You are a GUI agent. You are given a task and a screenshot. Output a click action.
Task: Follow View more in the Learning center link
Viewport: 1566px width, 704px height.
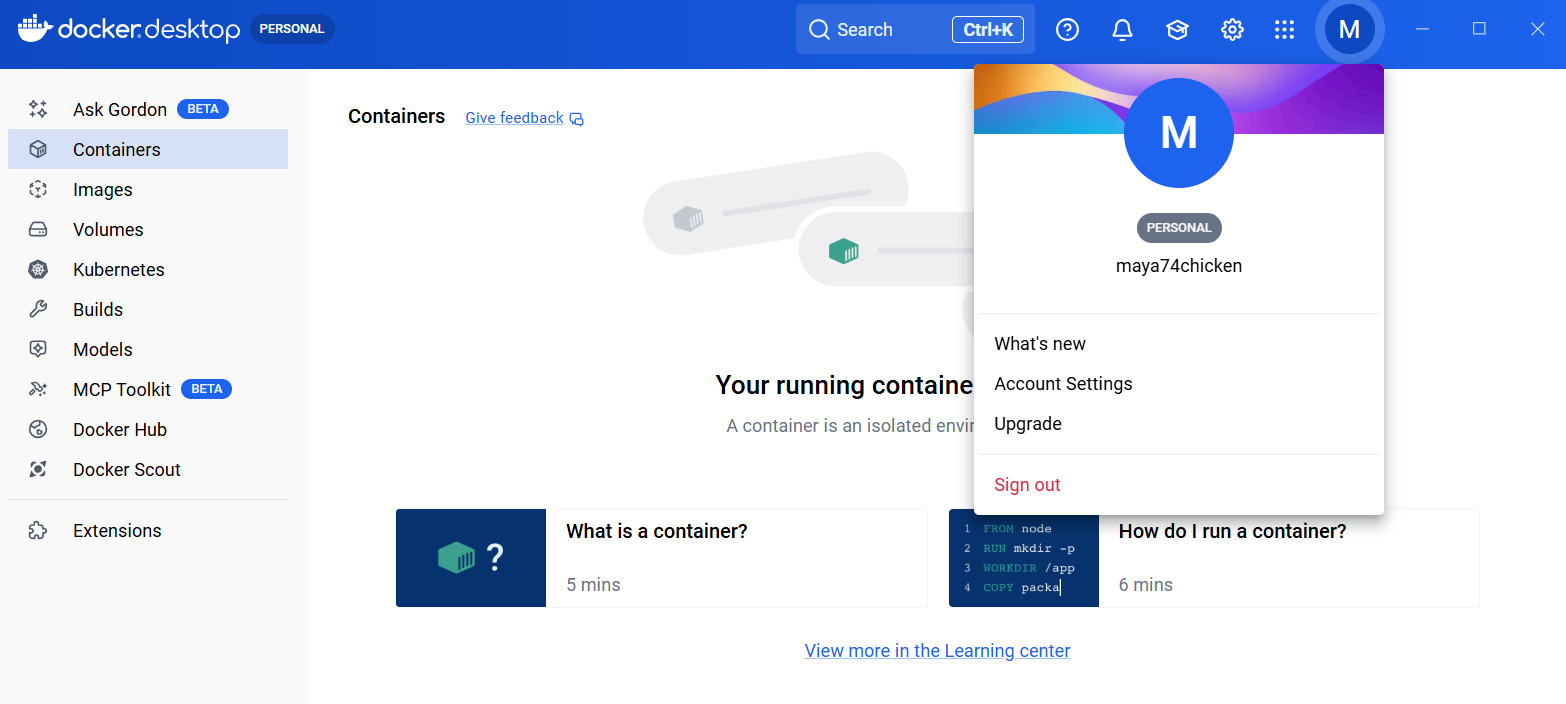(x=937, y=651)
